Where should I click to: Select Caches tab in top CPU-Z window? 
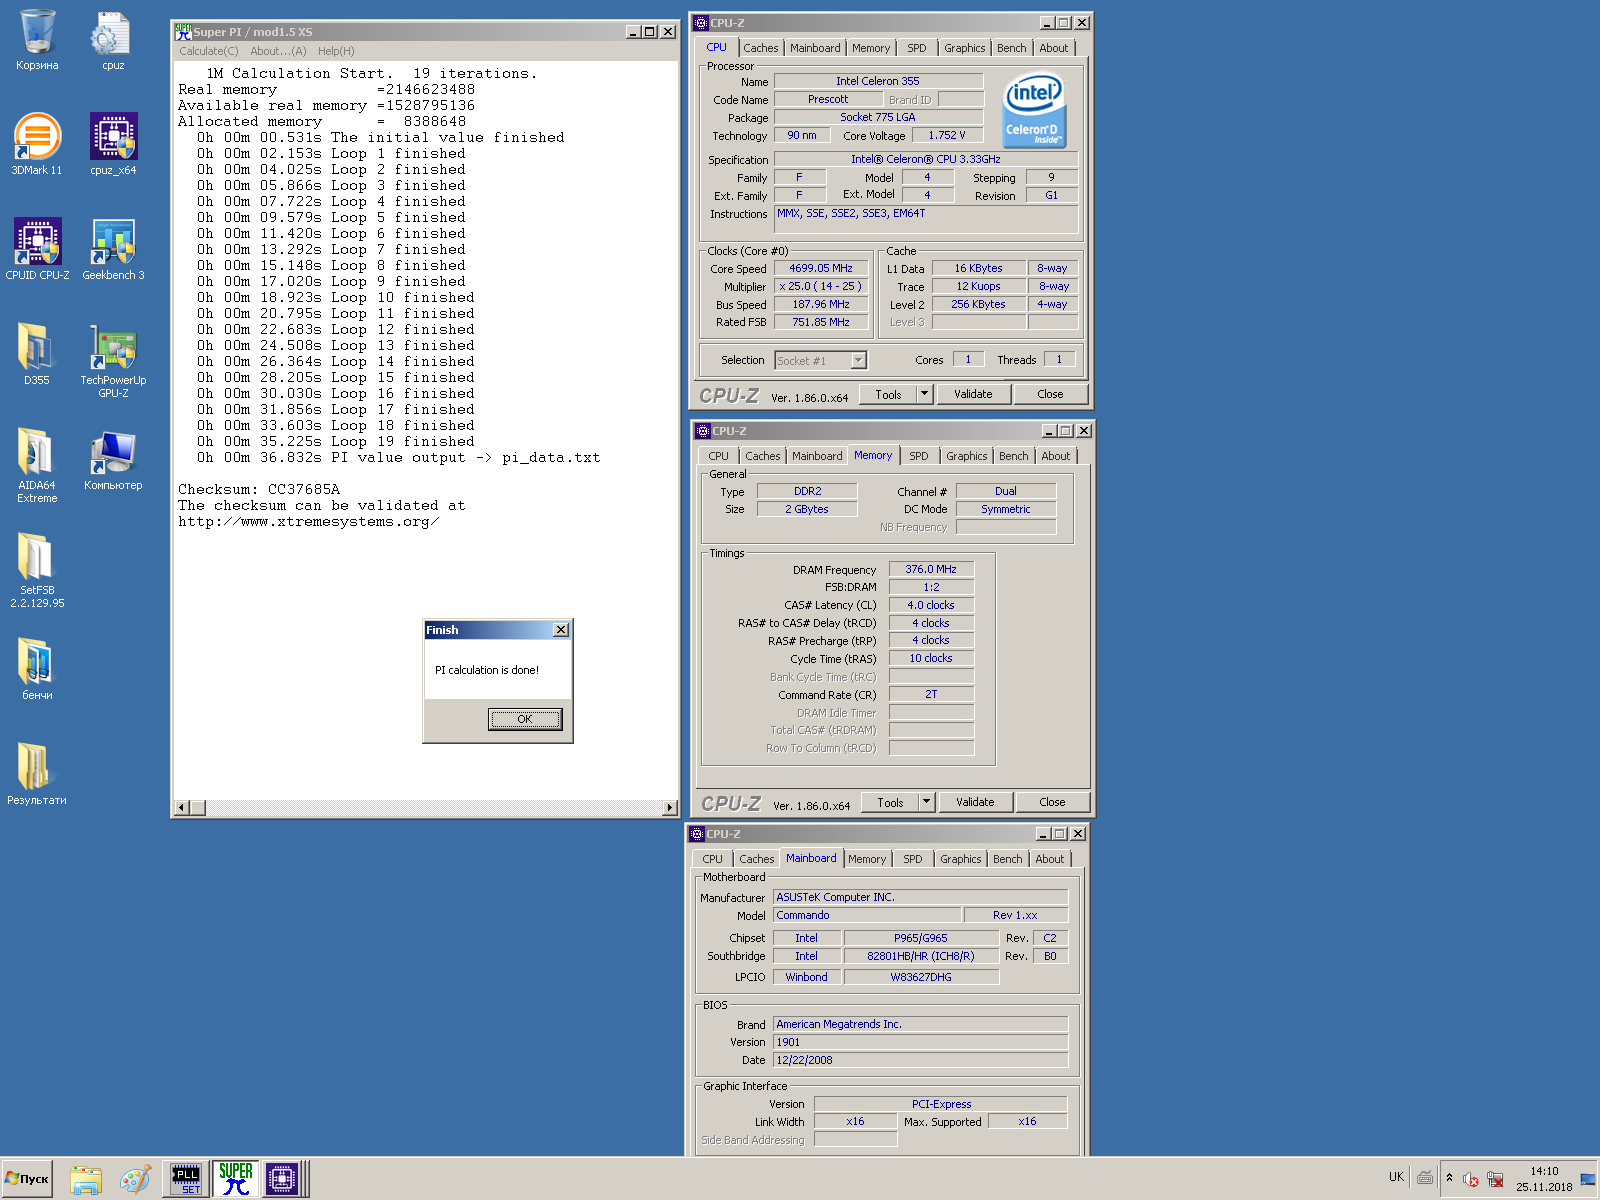tap(760, 48)
